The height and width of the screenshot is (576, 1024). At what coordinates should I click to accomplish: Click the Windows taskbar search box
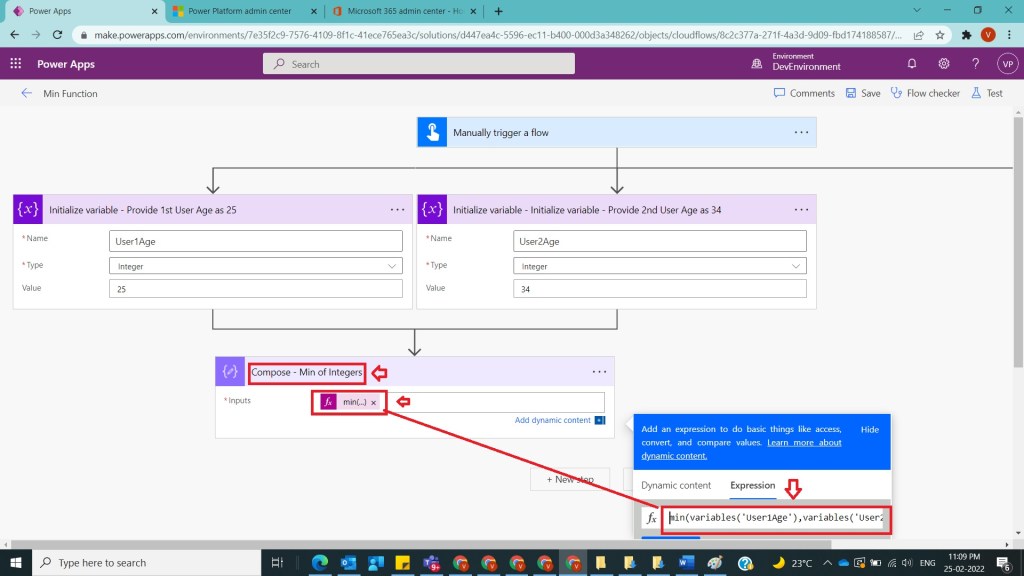140,562
